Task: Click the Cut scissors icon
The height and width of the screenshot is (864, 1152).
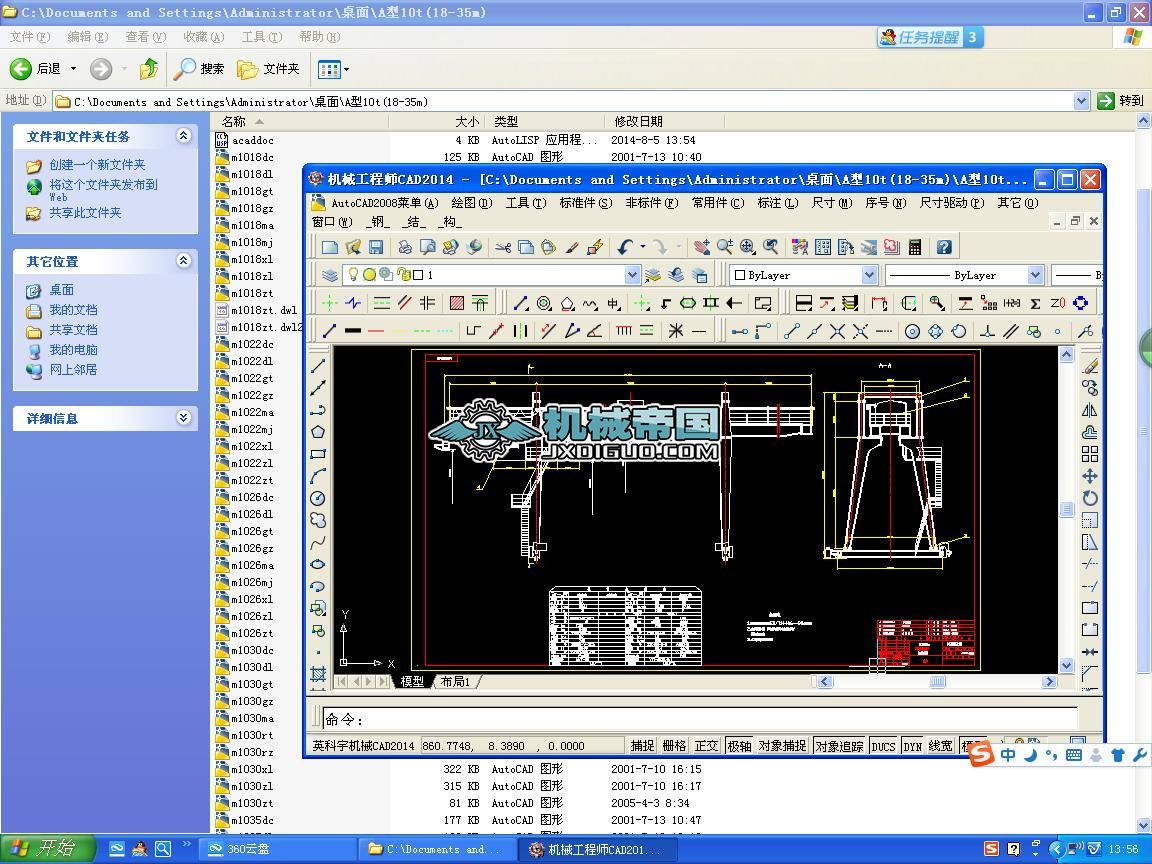Action: click(503, 247)
